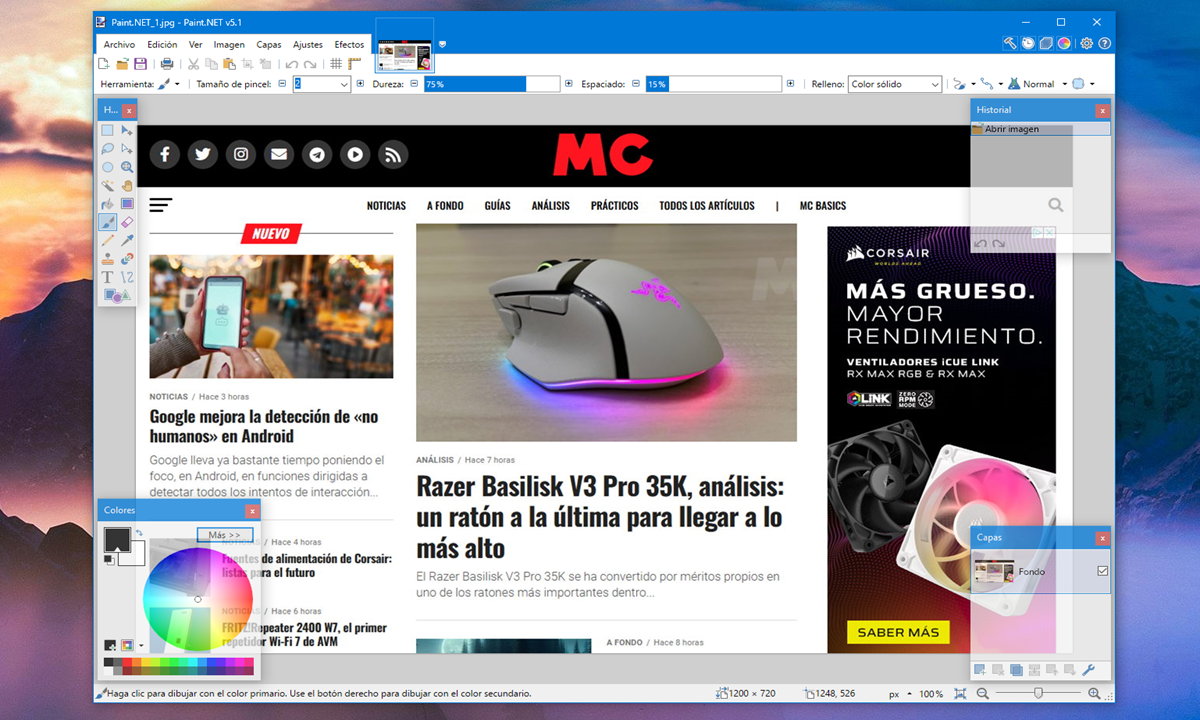Select the Lasso Select tool
The image size is (1200, 720).
point(108,149)
